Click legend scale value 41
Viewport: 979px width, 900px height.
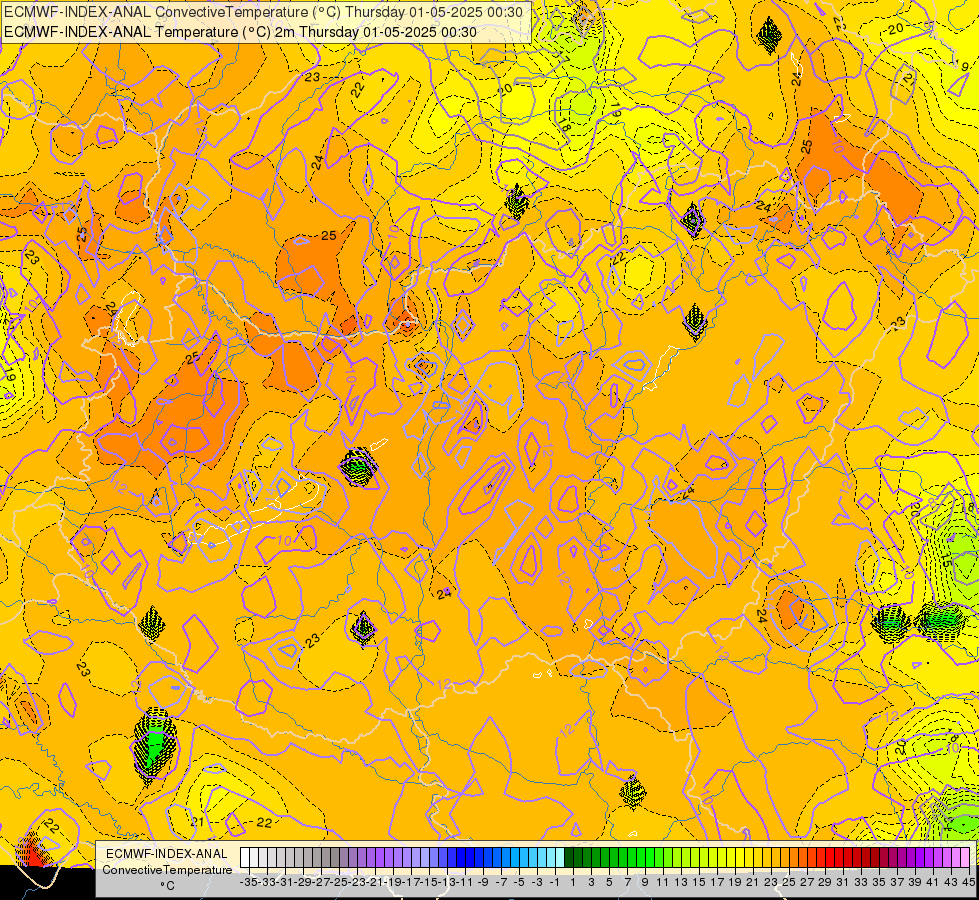(x=933, y=882)
